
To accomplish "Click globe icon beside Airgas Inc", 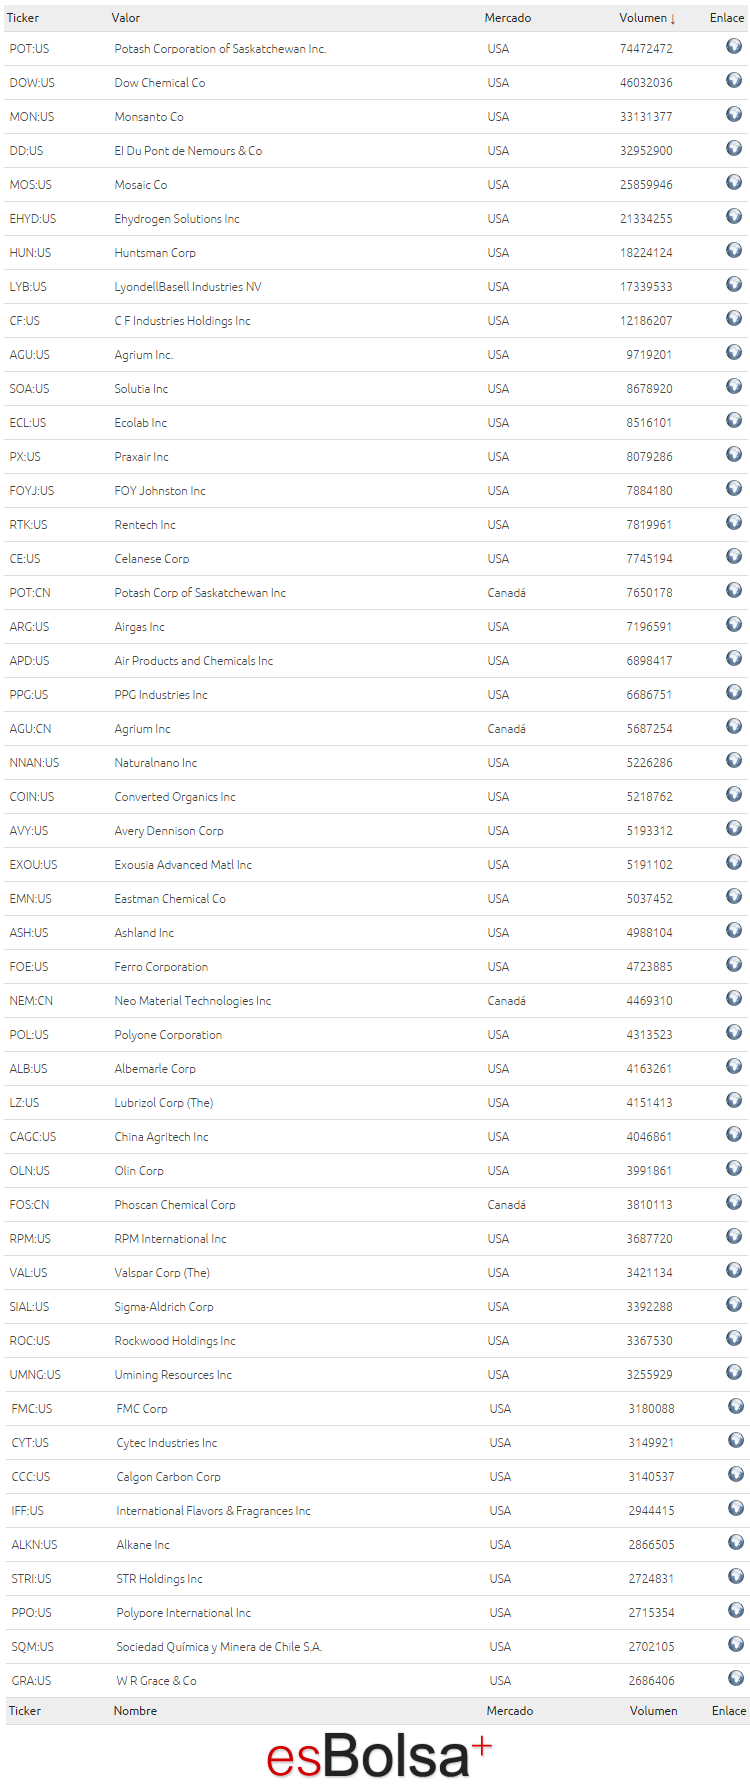I will click(734, 624).
